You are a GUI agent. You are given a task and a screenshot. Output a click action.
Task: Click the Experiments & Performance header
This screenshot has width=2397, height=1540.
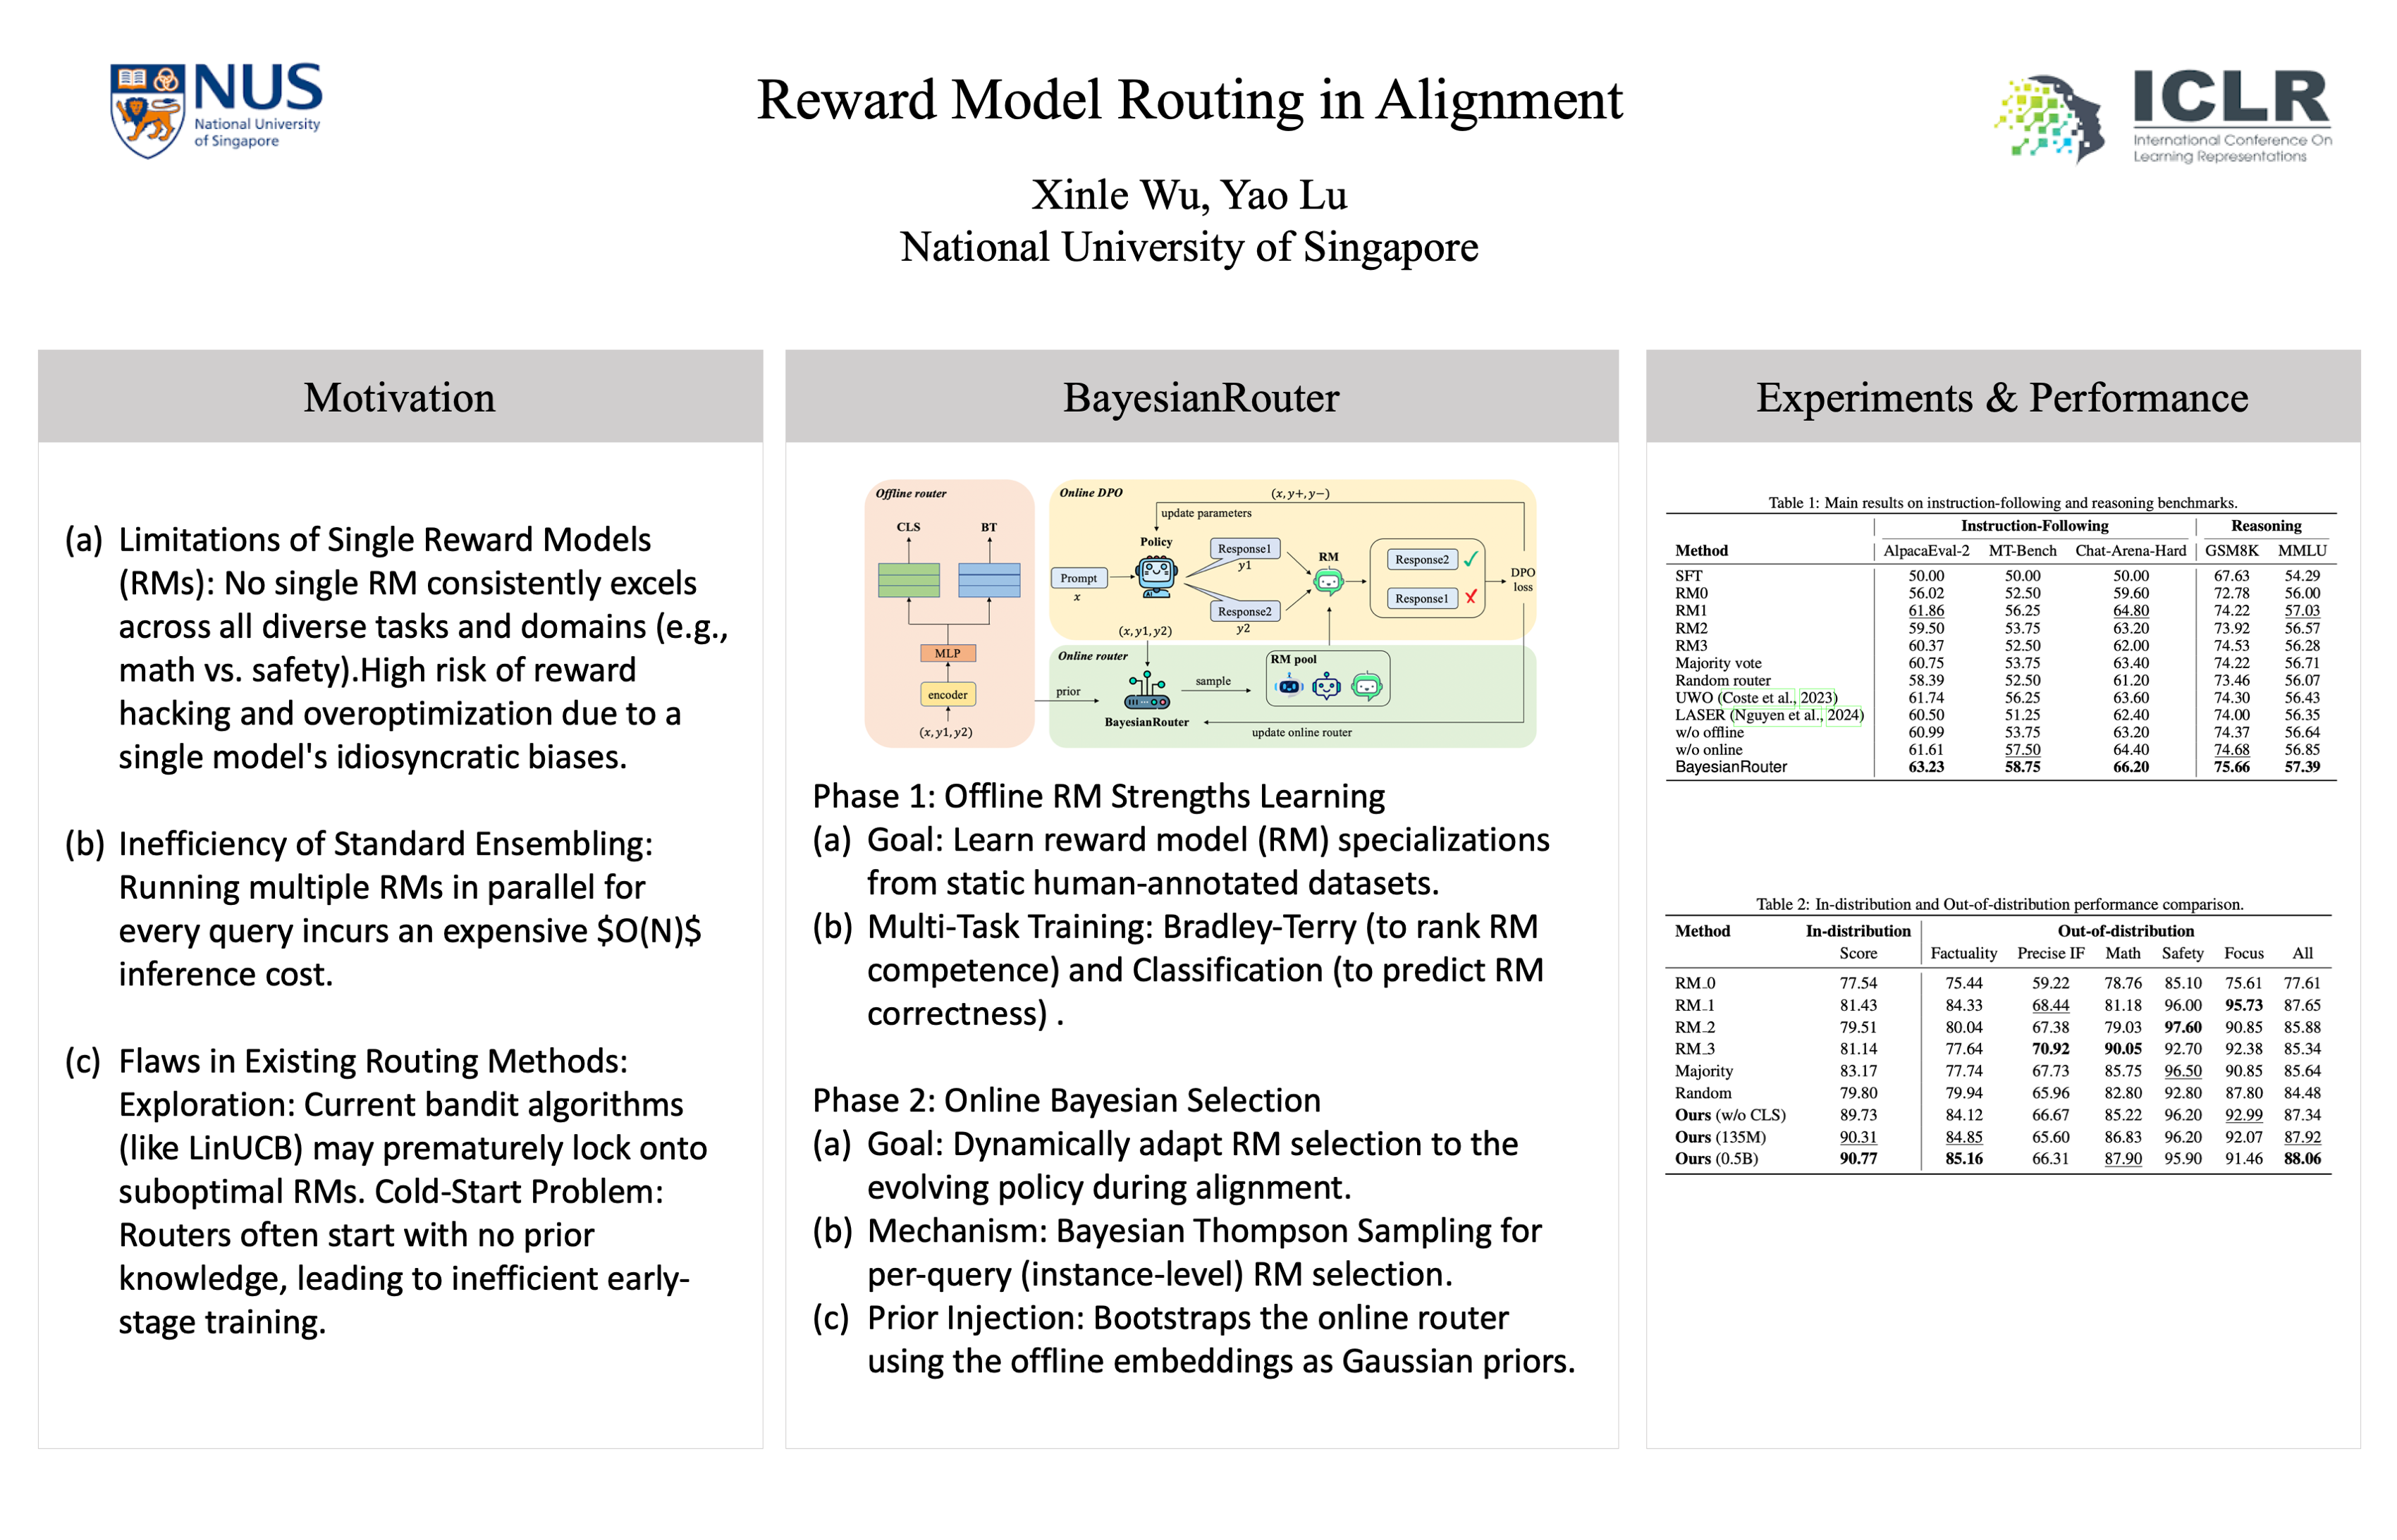2002,397
